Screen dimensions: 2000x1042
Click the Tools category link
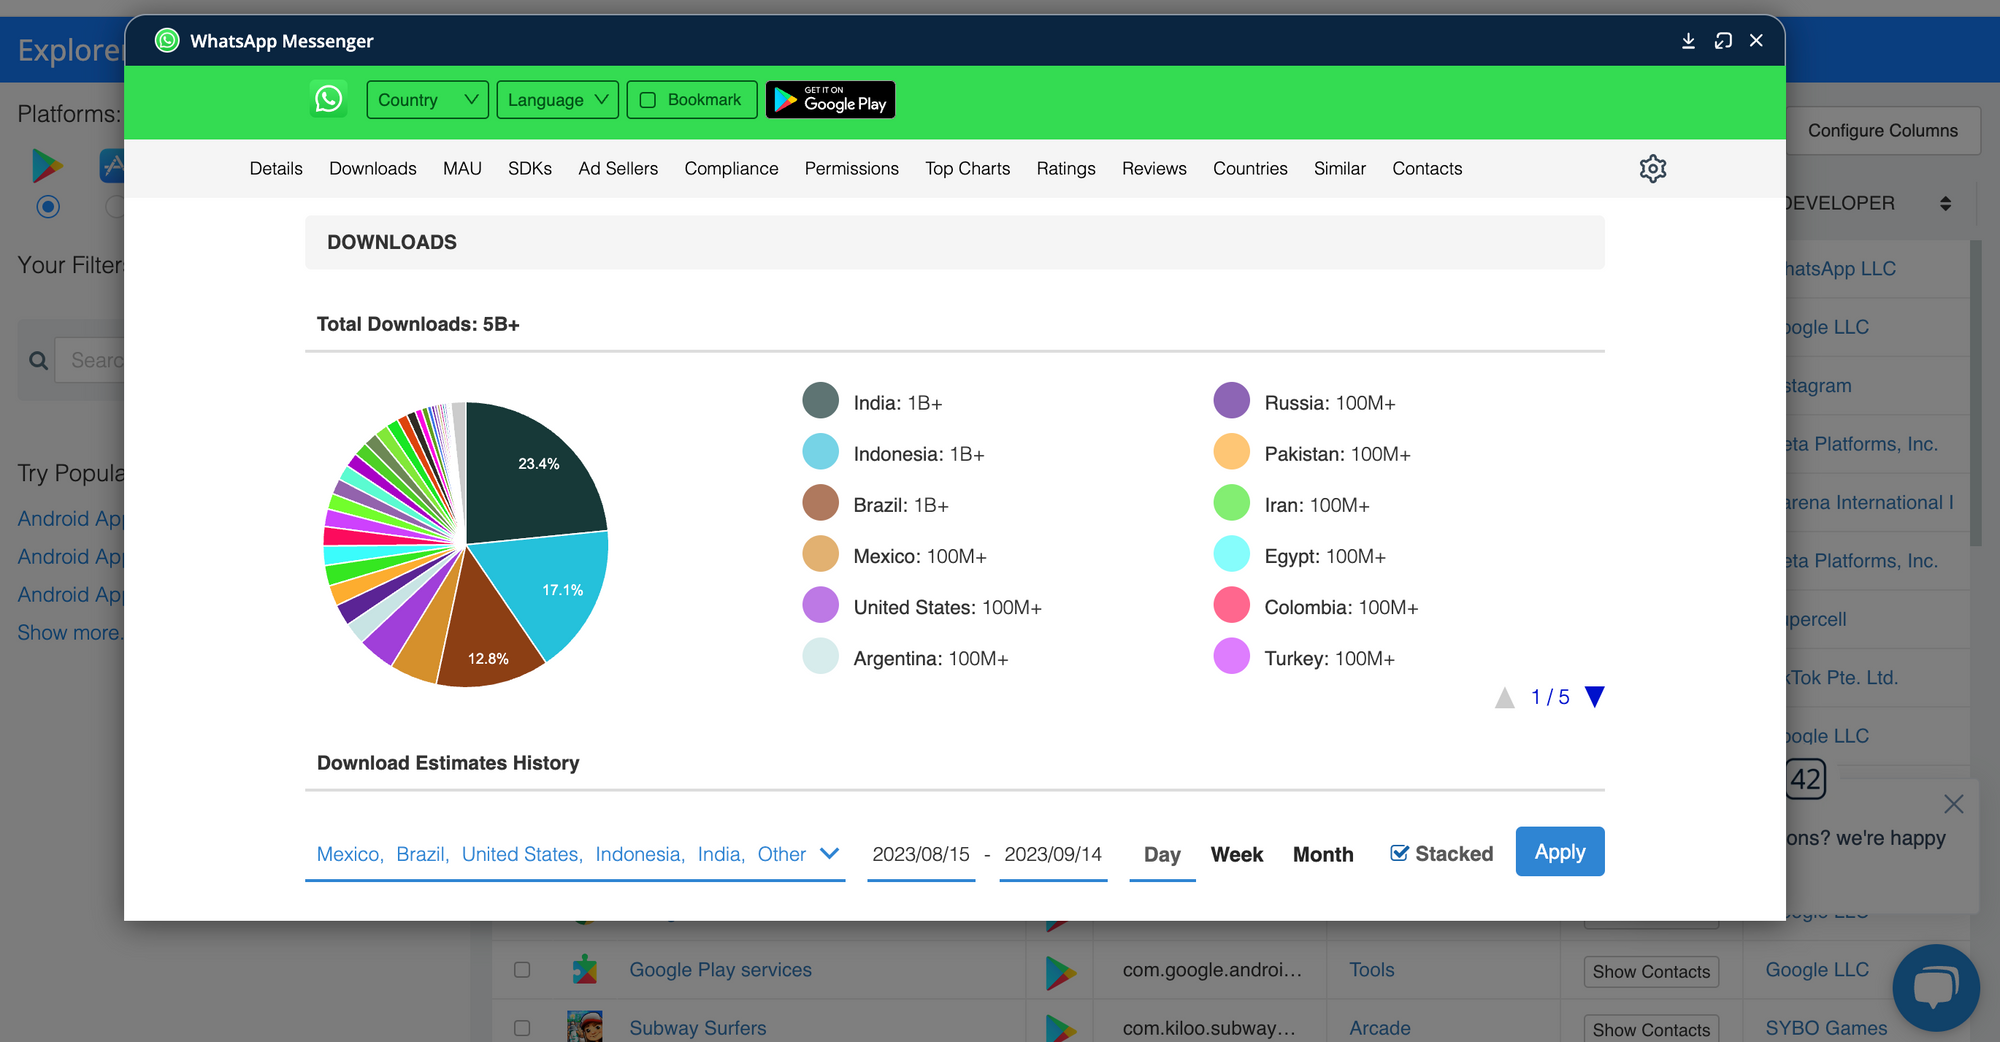(1371, 969)
